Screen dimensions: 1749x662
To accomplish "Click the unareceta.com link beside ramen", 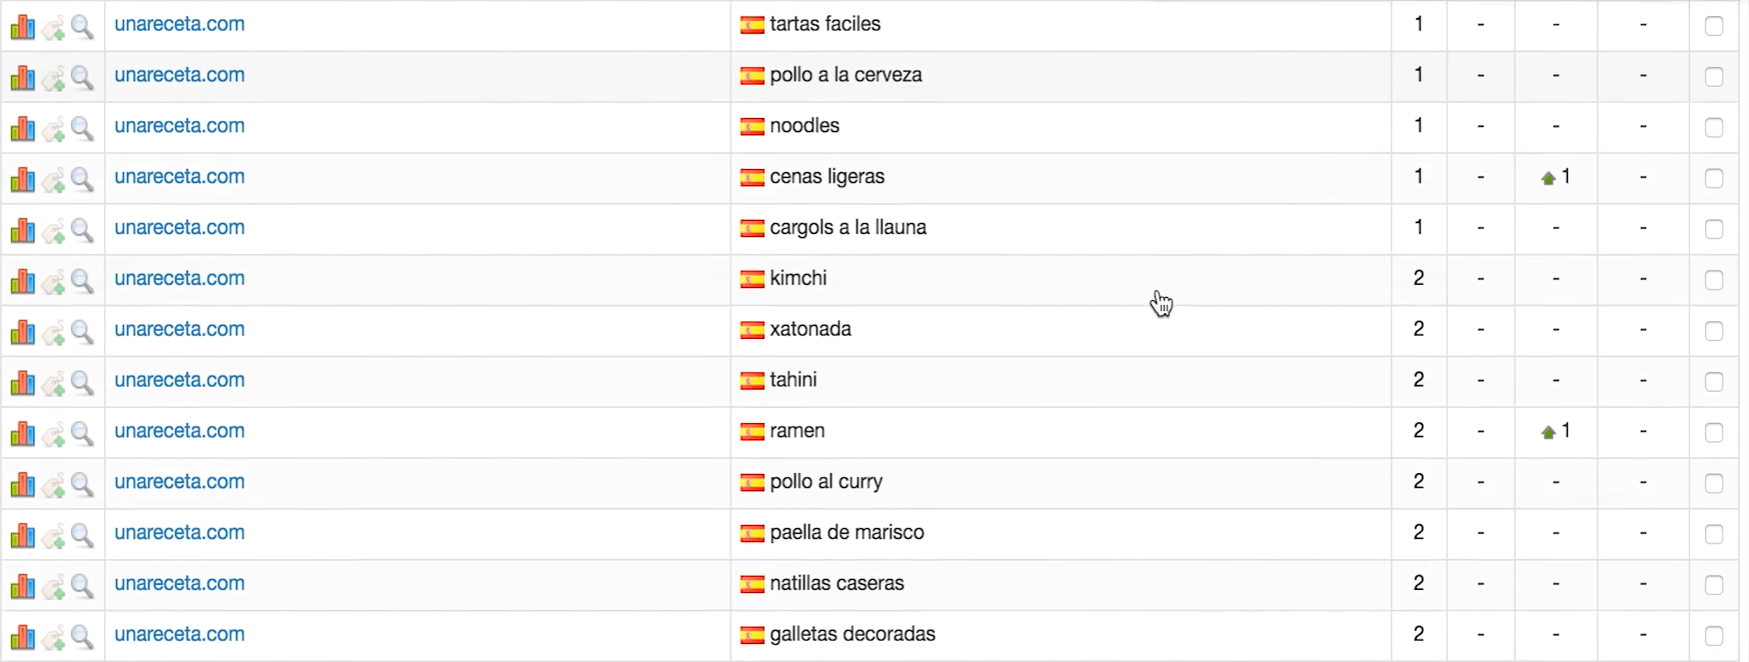I will click(x=179, y=431).
